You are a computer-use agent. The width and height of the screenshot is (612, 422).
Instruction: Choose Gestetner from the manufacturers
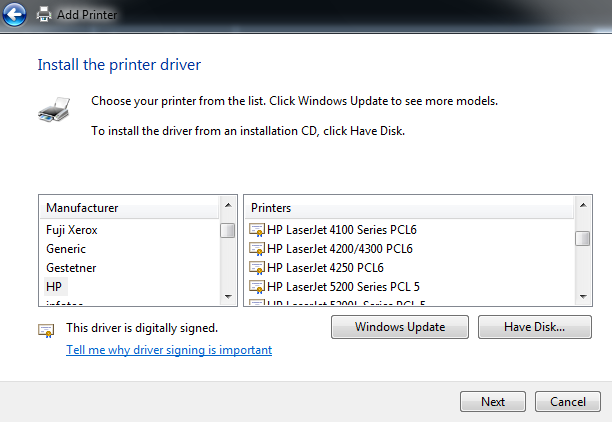point(71,268)
